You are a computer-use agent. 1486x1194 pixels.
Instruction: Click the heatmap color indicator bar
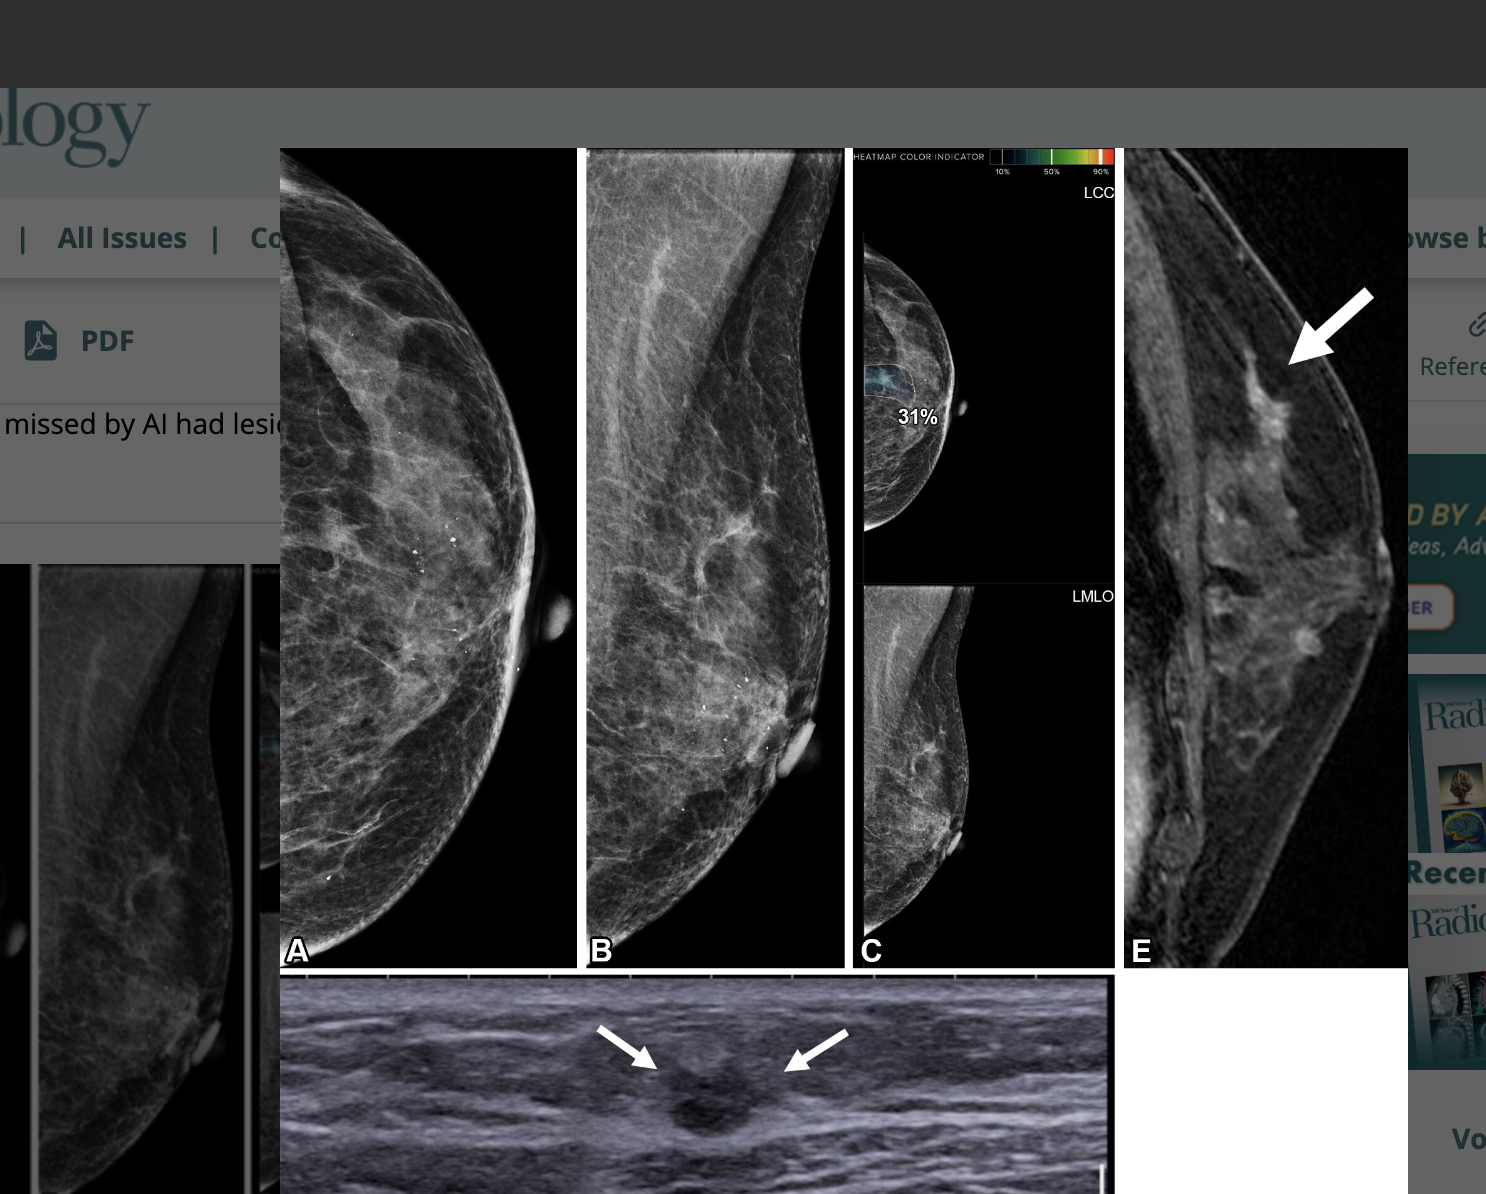pos(1051,157)
